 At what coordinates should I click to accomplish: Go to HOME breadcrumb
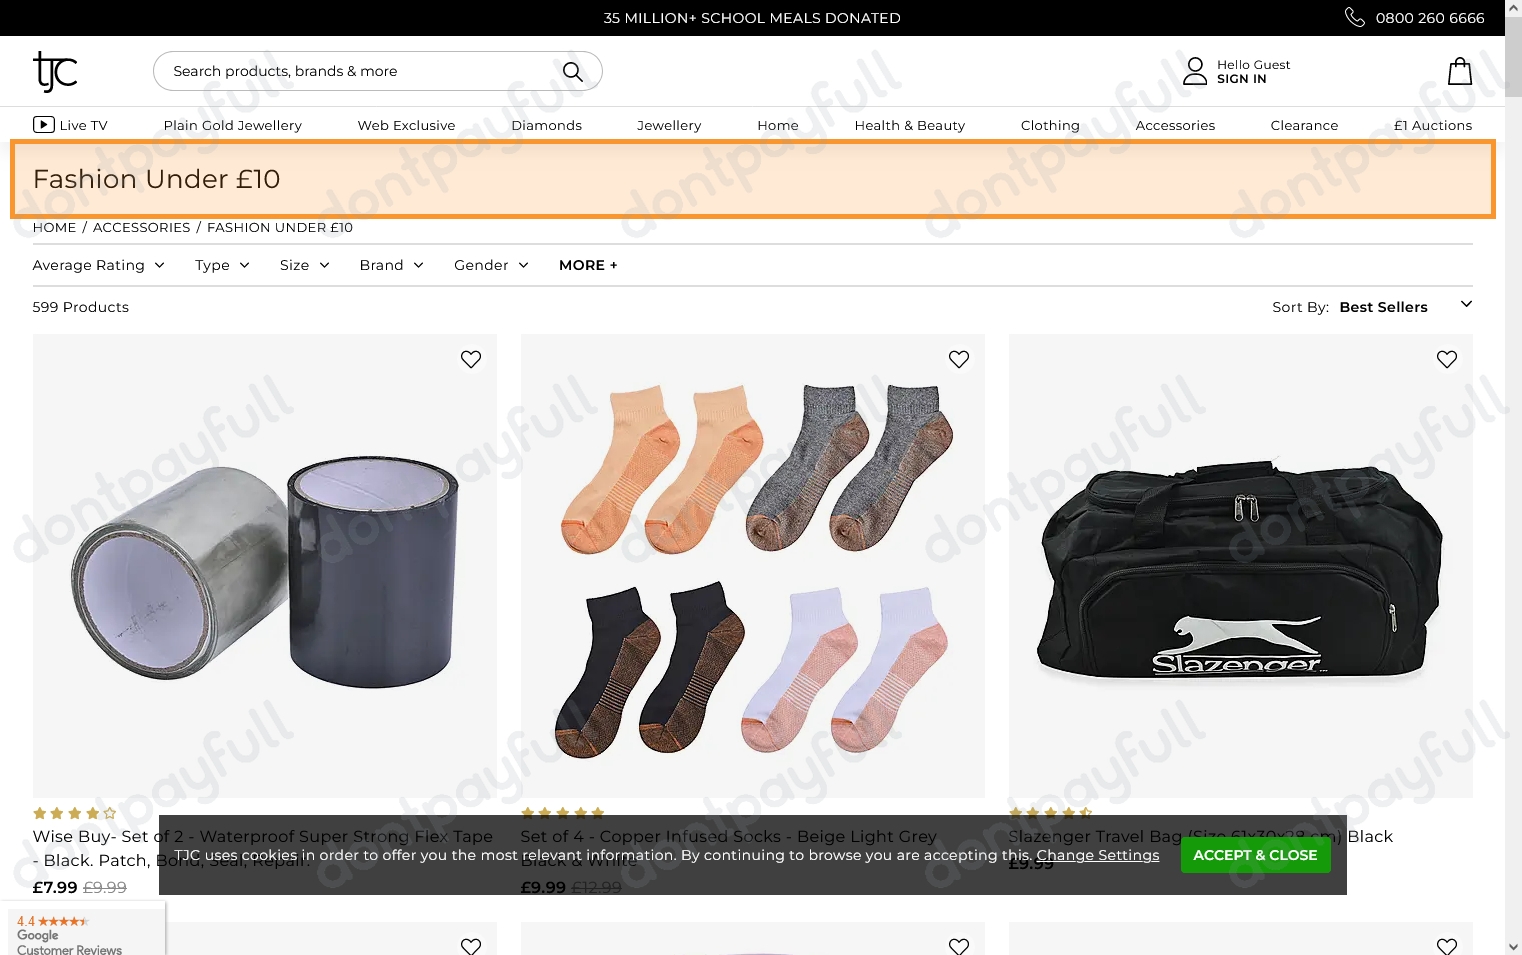tap(54, 227)
